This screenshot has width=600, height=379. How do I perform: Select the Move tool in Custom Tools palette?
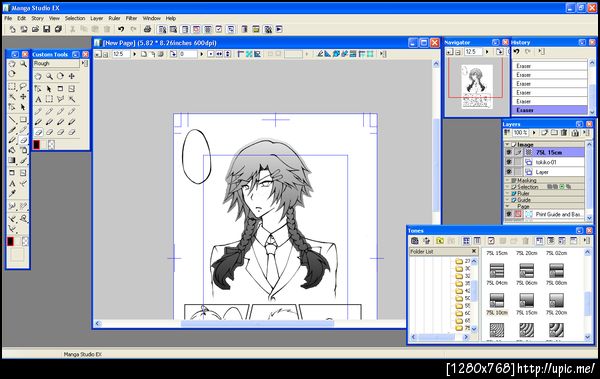(72, 76)
